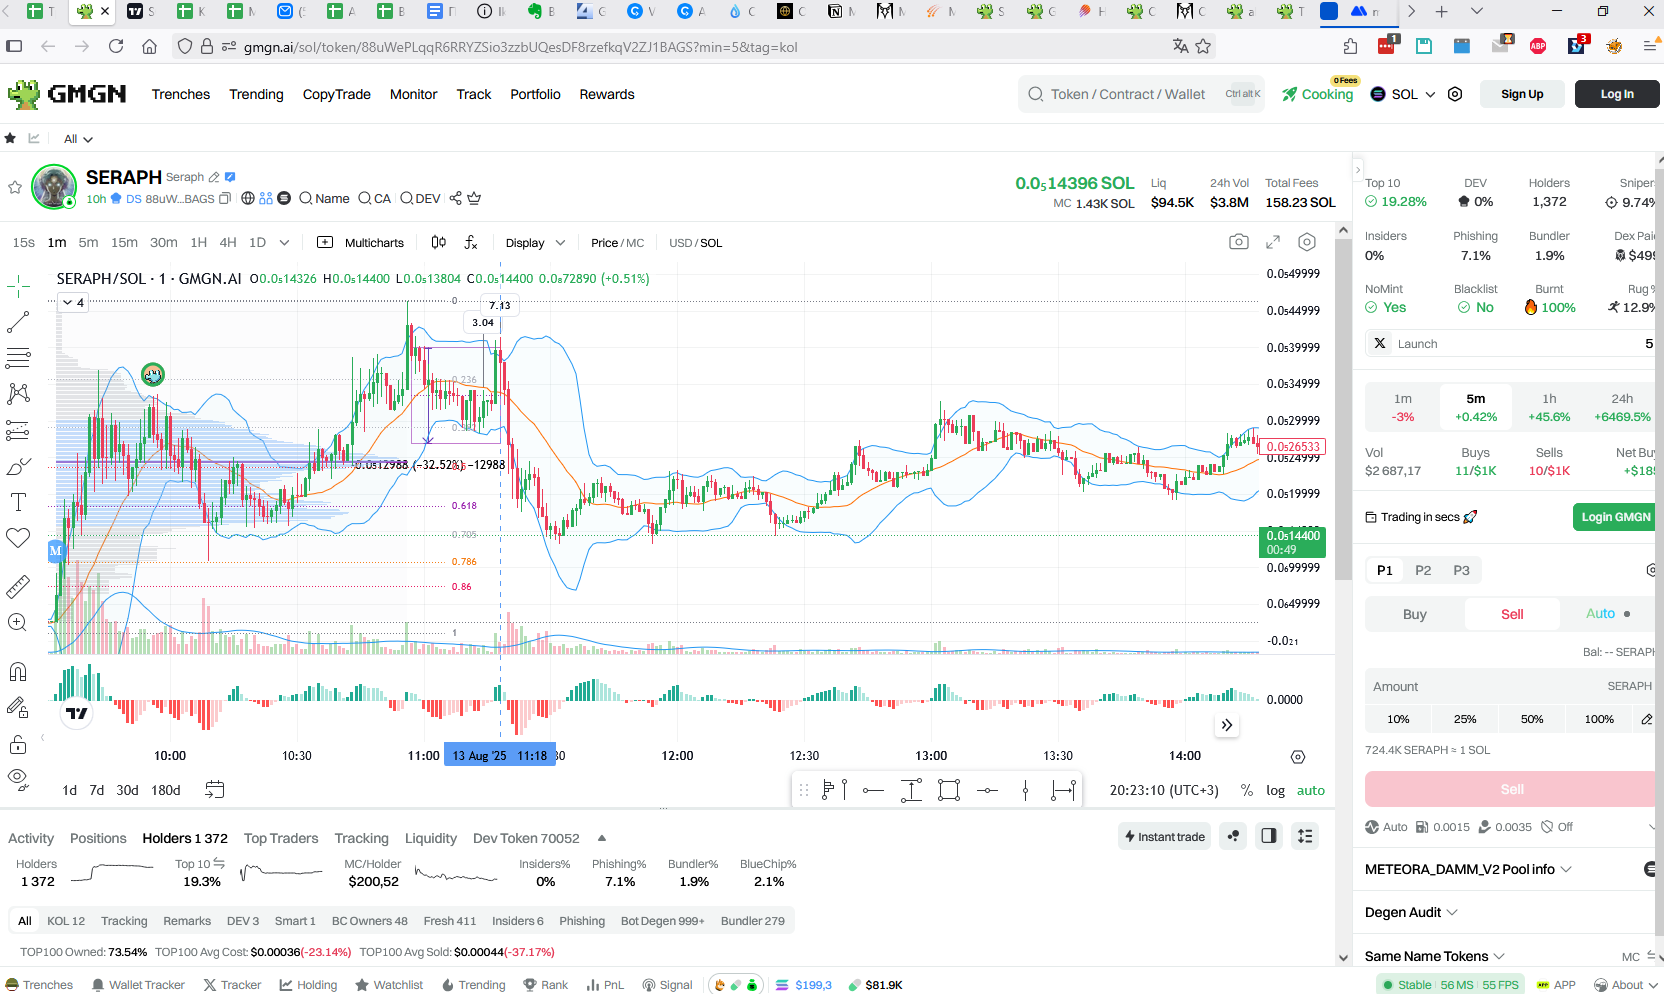Open top-bar settings hexagon icon
Image resolution: width=1664 pixels, height=994 pixels.
click(x=1455, y=94)
